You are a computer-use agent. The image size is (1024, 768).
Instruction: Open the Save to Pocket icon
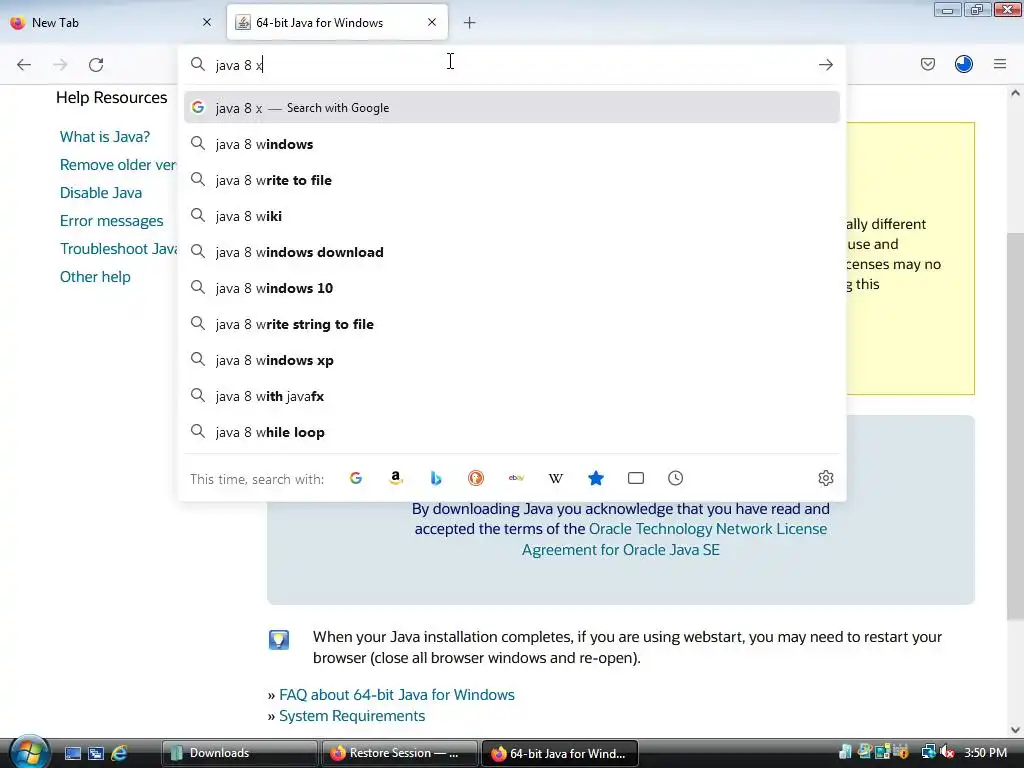(x=927, y=64)
